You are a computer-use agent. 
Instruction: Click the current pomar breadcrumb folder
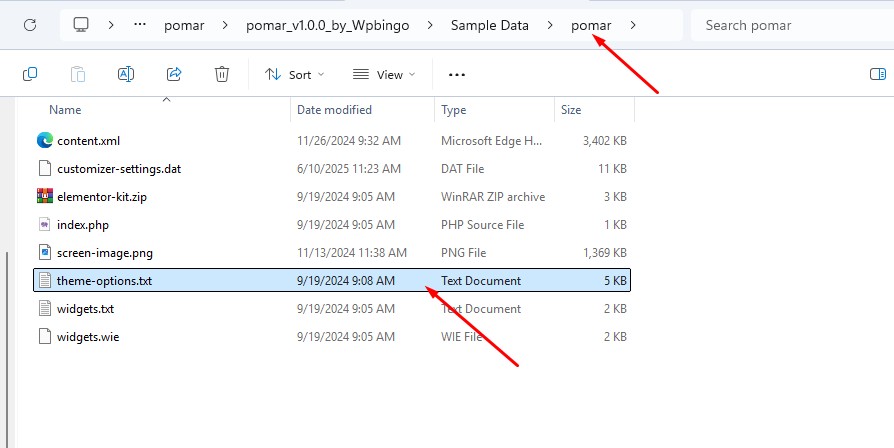[591, 26]
